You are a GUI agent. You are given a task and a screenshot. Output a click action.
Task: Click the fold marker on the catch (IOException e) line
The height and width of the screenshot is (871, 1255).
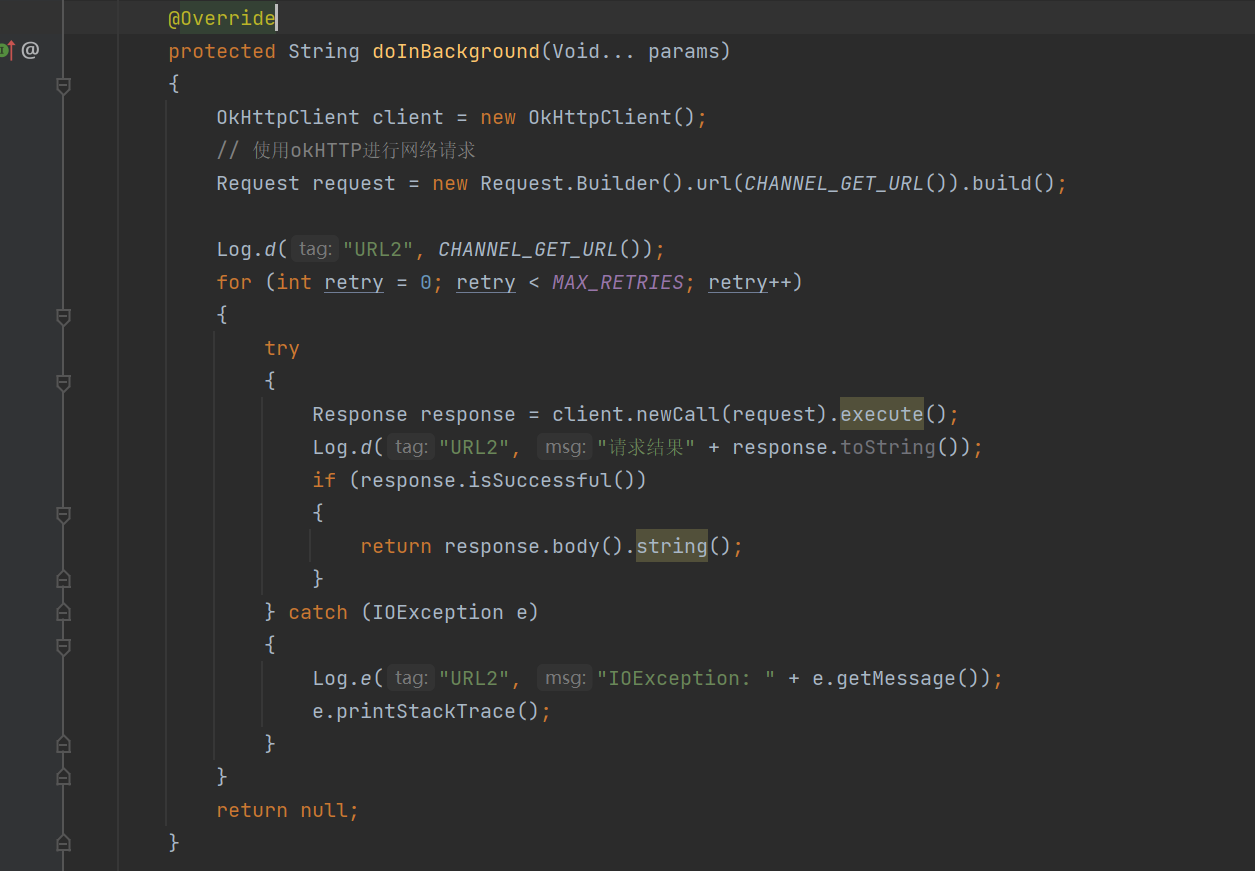(63, 612)
